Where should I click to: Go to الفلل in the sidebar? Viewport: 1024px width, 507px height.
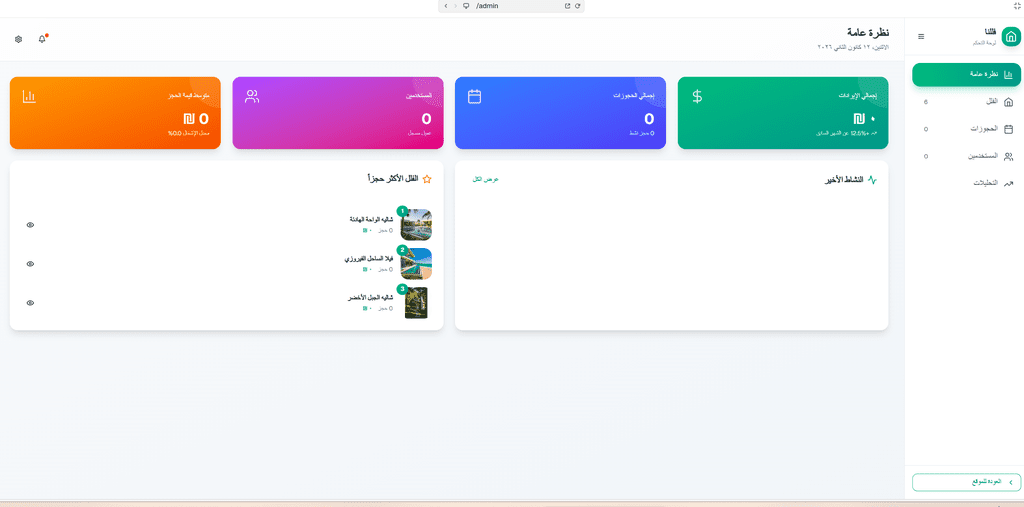click(966, 102)
